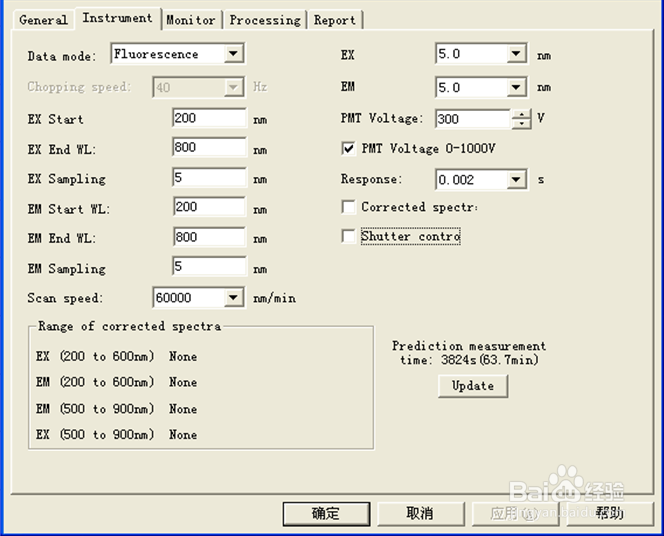Screen dimensions: 664x536
Task: Click the EX Sampling interval field
Action: (210, 177)
